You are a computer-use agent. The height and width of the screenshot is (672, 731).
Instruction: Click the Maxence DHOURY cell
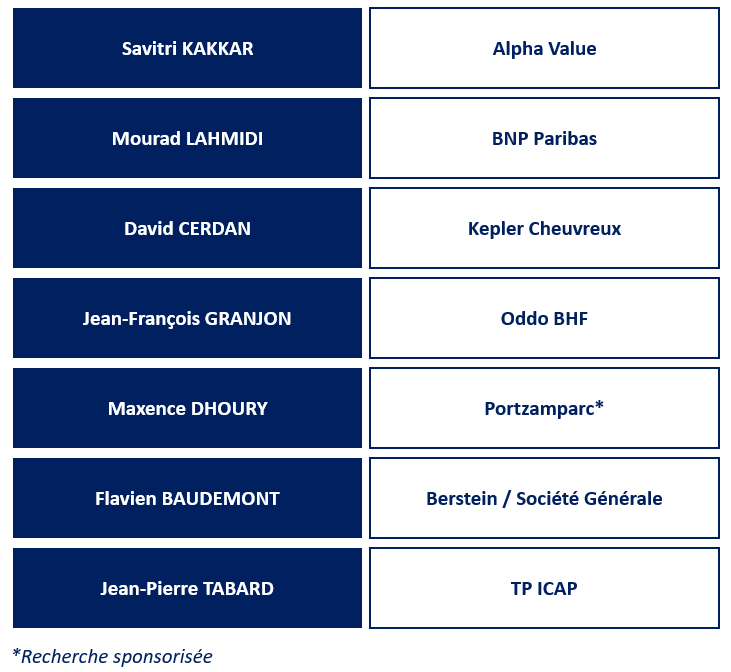pos(187,408)
